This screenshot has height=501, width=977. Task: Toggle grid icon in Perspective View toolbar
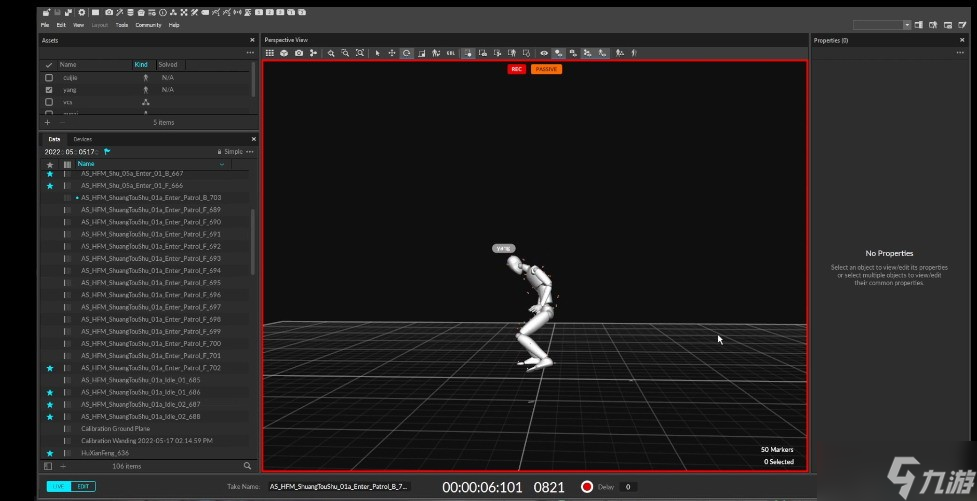click(270, 53)
